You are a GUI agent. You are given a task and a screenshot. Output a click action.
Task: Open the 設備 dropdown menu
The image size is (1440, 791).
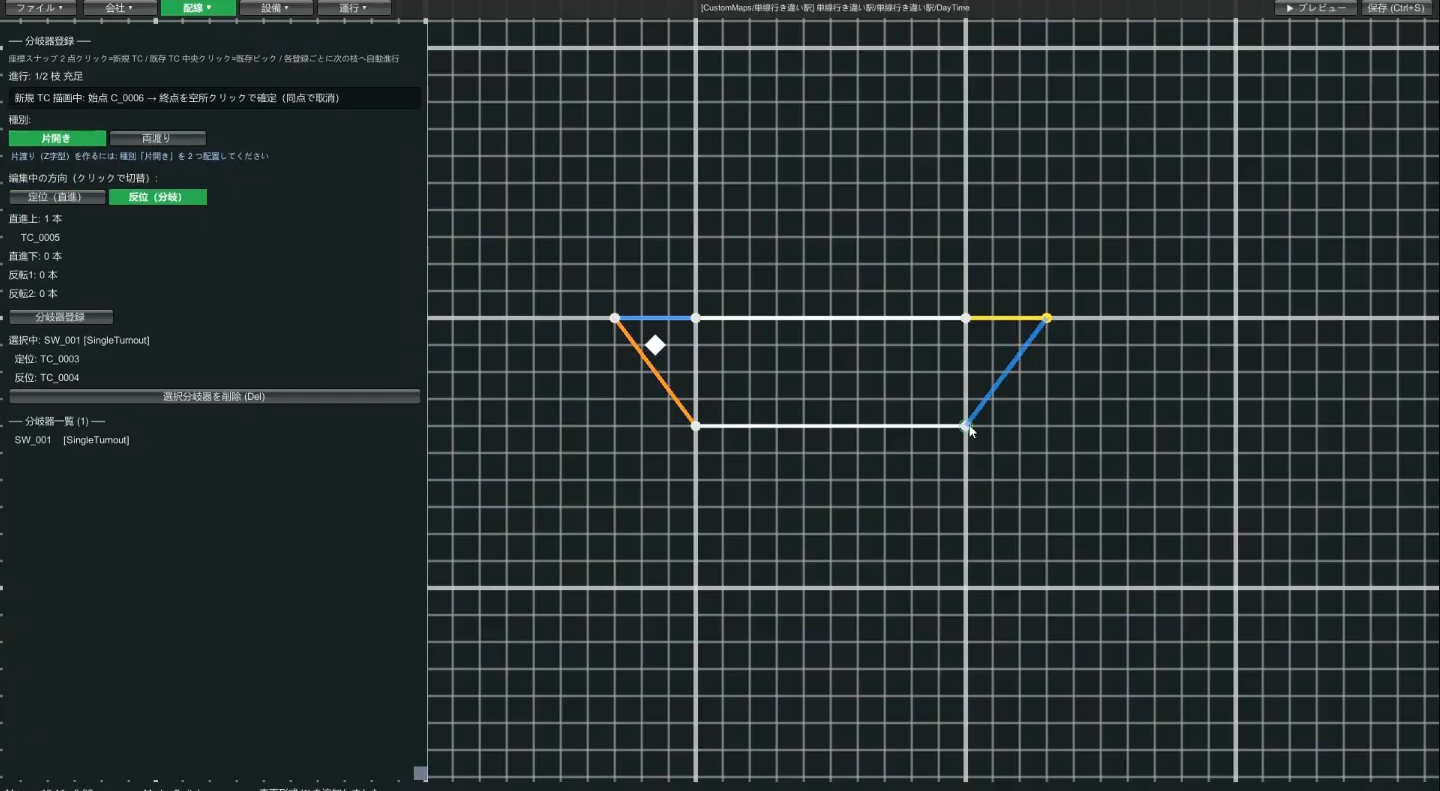coord(276,8)
